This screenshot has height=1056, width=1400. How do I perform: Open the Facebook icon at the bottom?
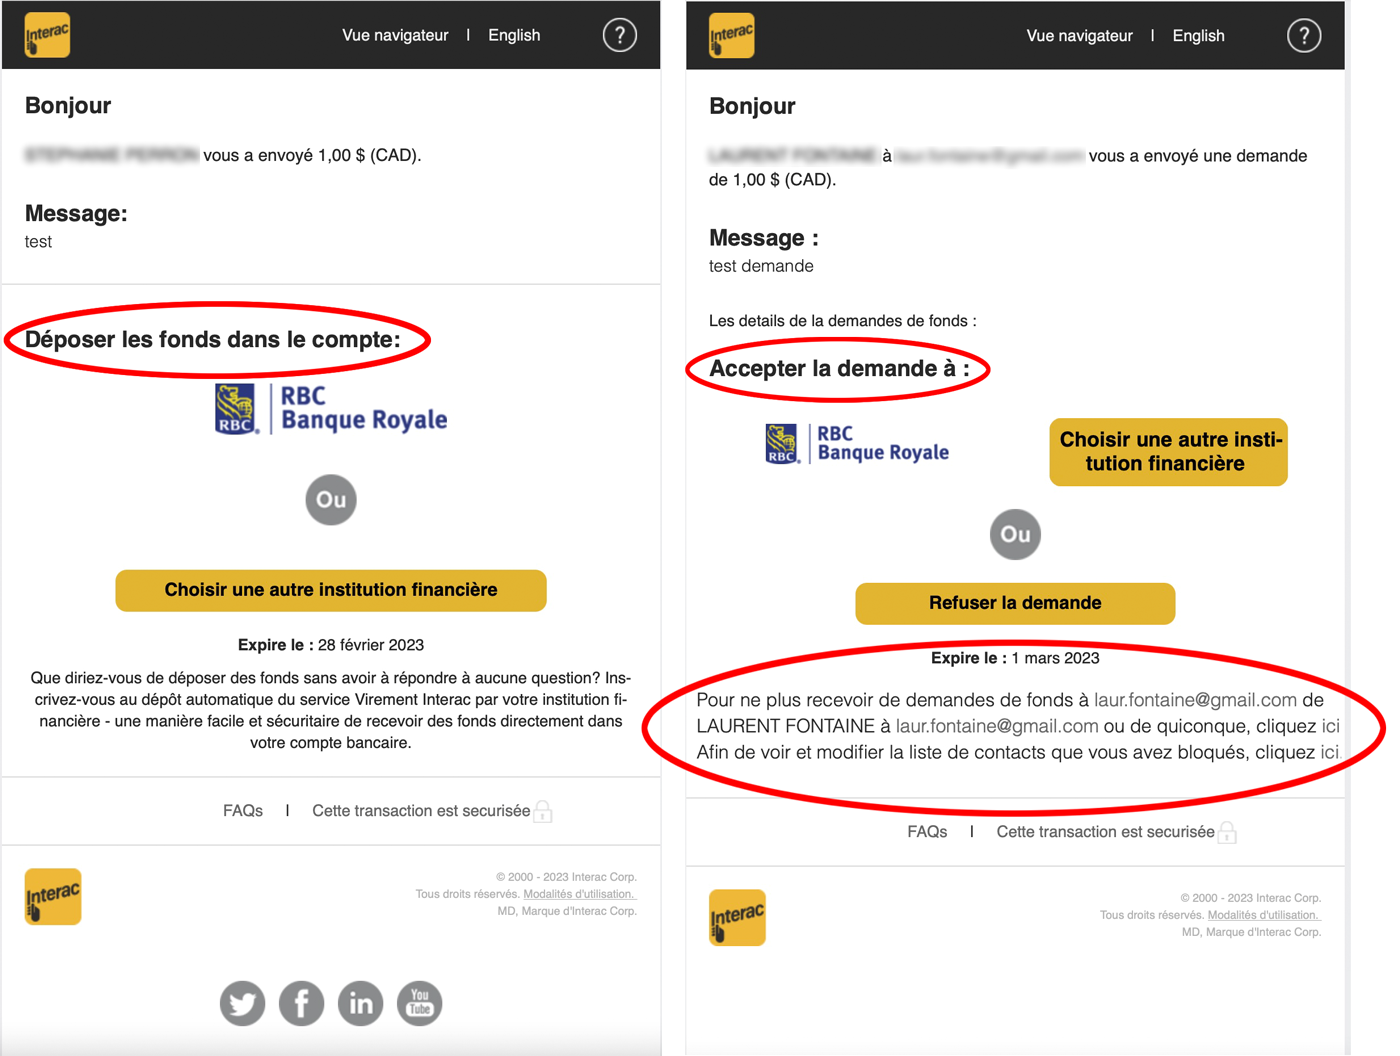click(301, 1003)
